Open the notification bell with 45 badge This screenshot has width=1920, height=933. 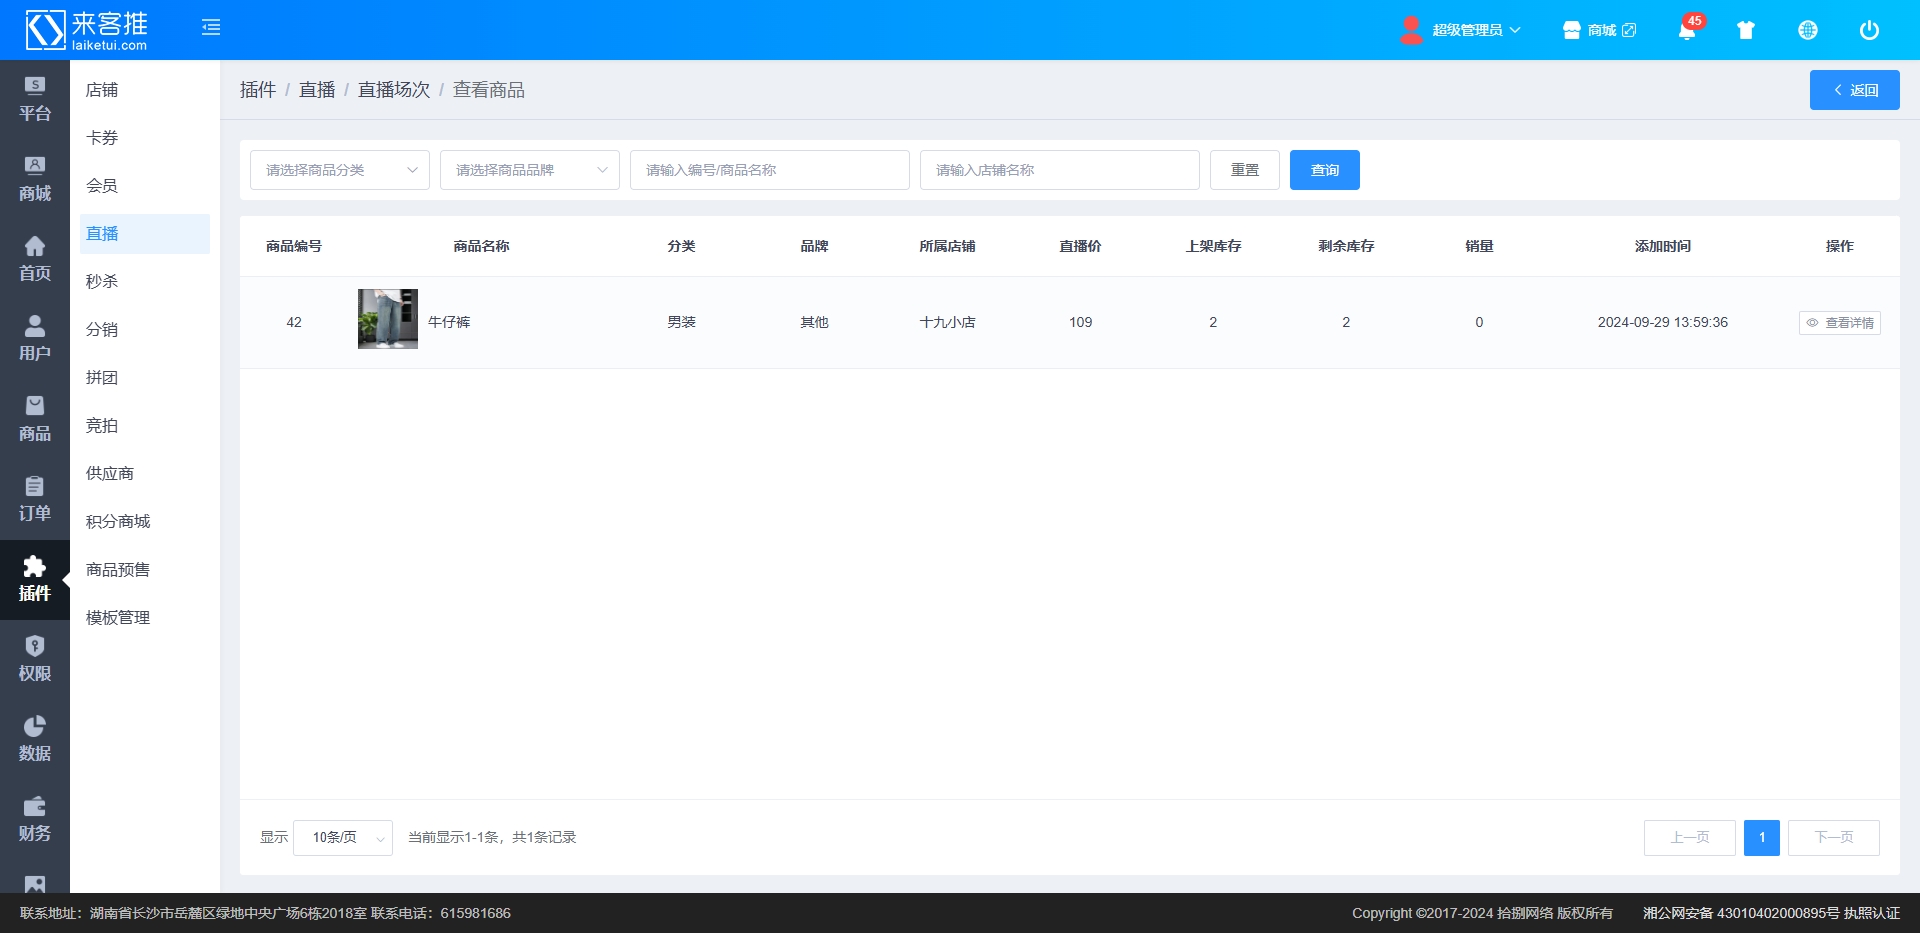click(x=1687, y=30)
